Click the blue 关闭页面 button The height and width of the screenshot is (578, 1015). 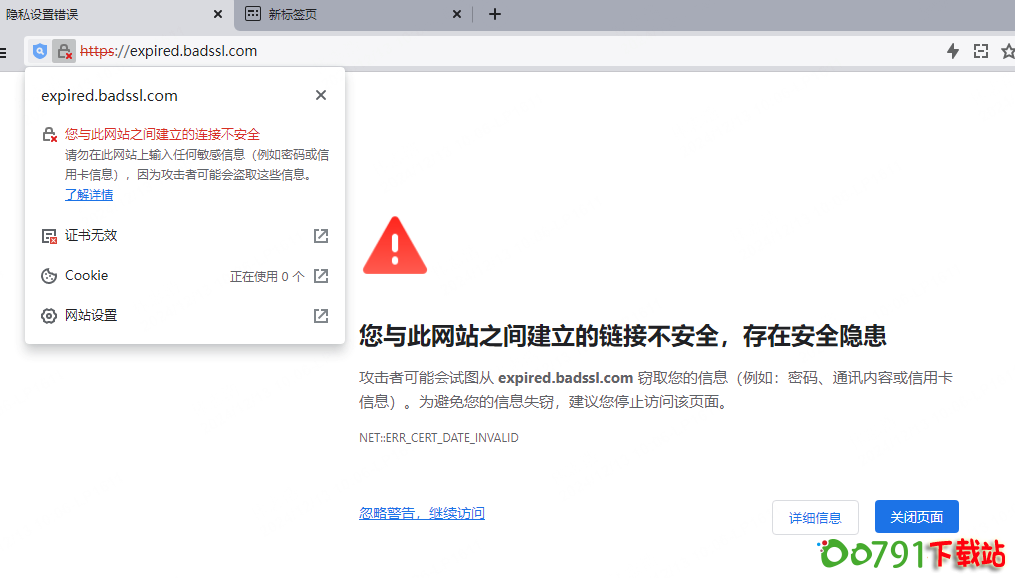click(916, 517)
